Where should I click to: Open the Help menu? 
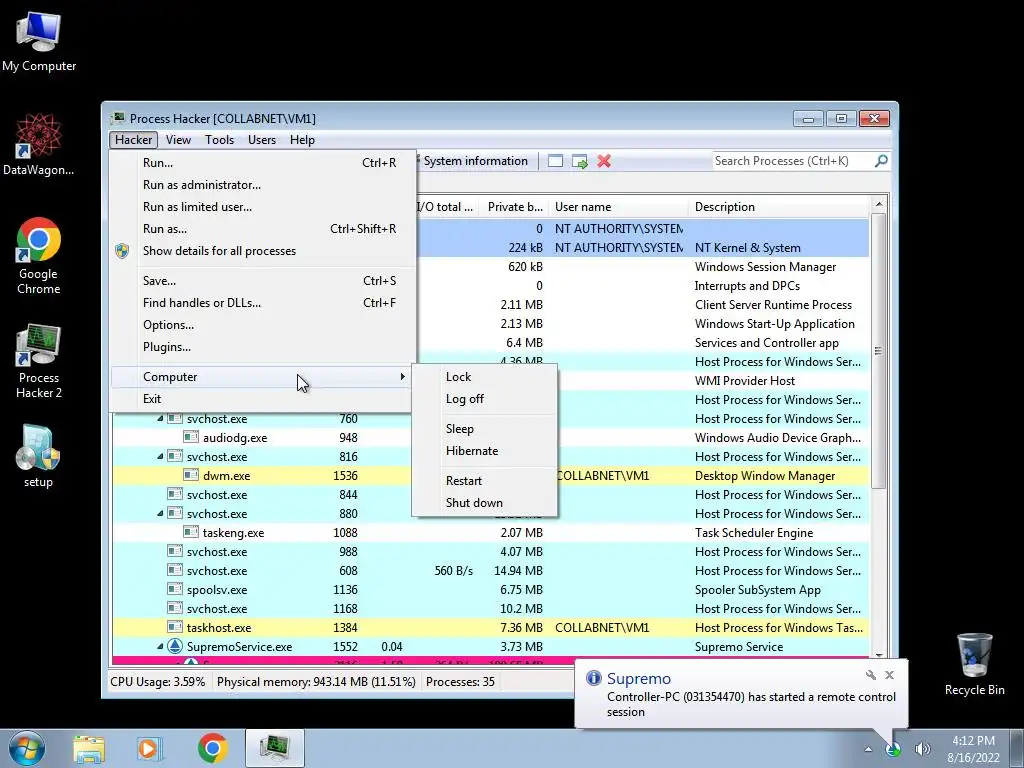(x=302, y=140)
